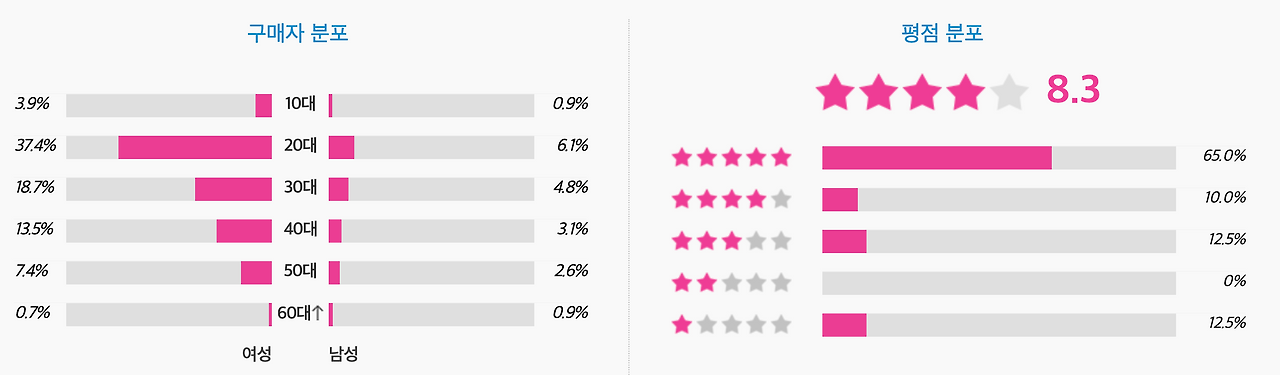Click the one-star rating row icons
This screenshot has height=375, width=1280.
click(731, 325)
